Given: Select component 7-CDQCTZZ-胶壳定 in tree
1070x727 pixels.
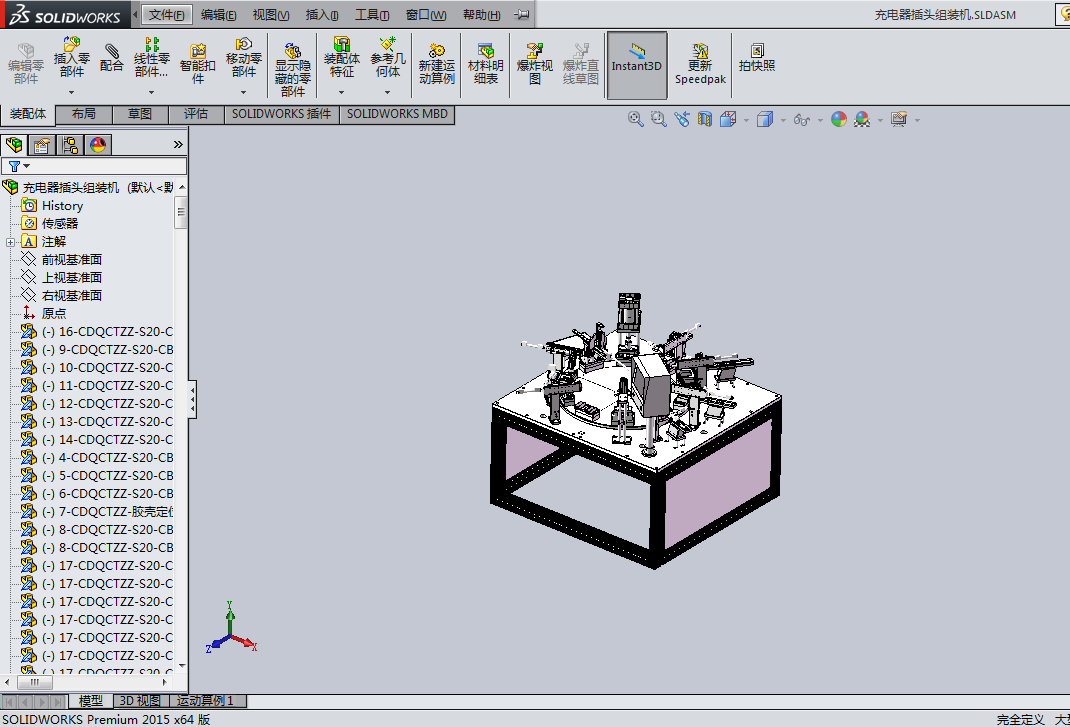Looking at the screenshot, I should [x=96, y=511].
